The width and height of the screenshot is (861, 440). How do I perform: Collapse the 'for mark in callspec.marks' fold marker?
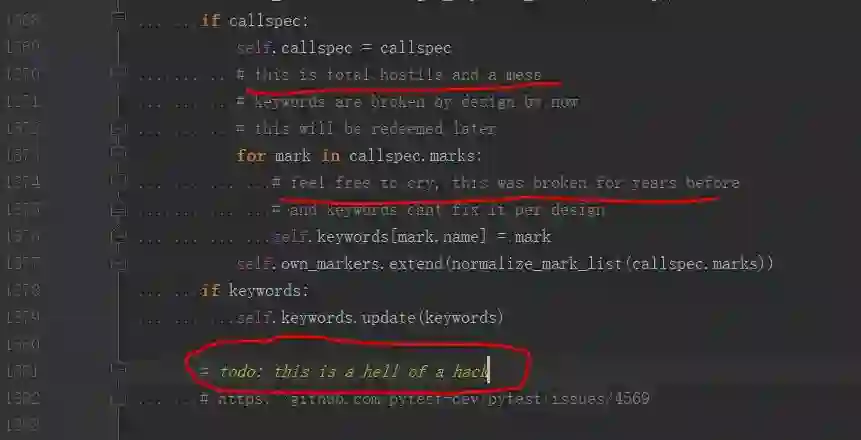point(118,152)
